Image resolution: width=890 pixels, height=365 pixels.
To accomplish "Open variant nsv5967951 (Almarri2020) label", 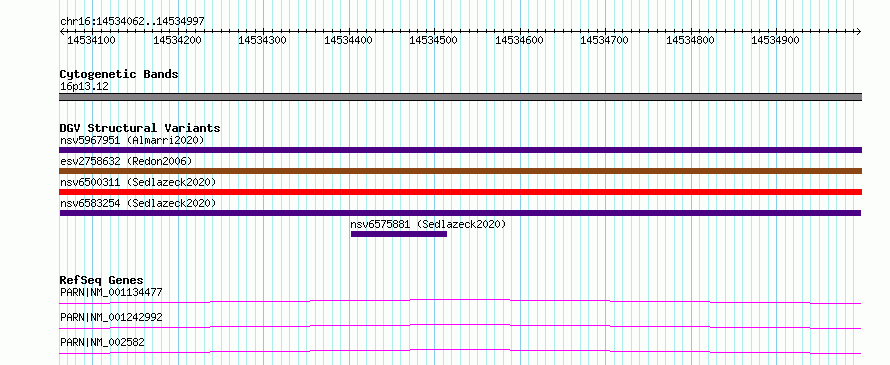I will coord(132,140).
